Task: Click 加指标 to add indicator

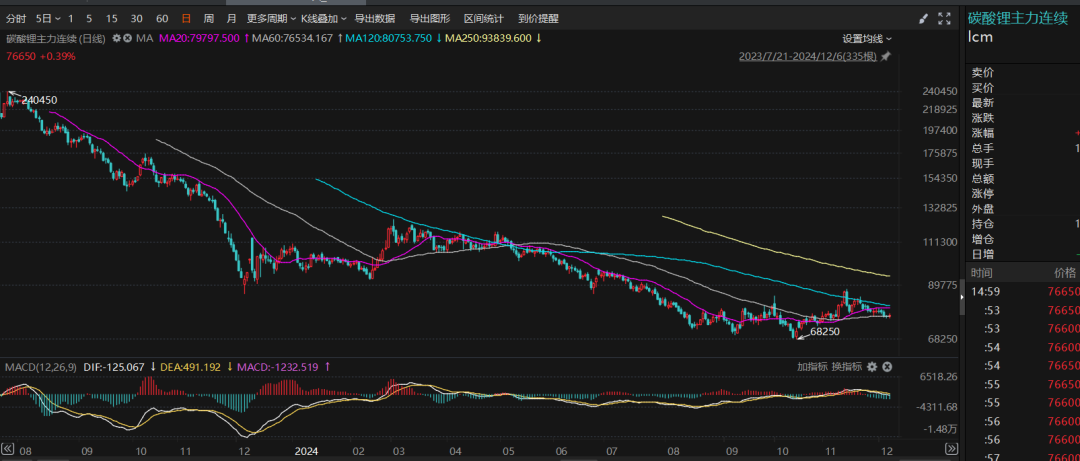Action: [x=811, y=367]
